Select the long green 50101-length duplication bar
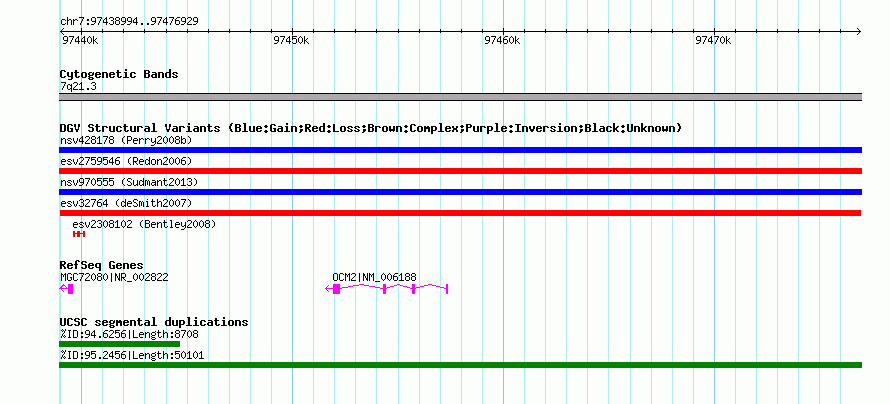 (x=460, y=365)
